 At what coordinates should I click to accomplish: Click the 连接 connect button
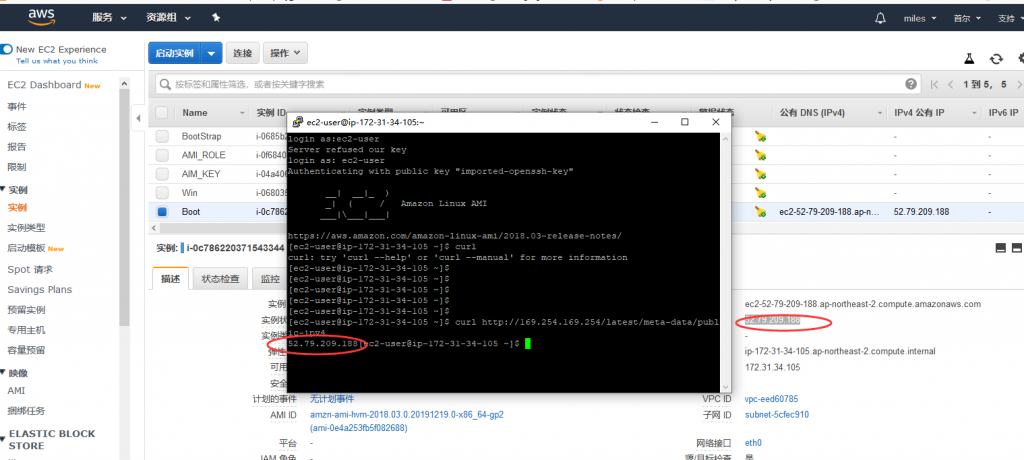pos(242,53)
